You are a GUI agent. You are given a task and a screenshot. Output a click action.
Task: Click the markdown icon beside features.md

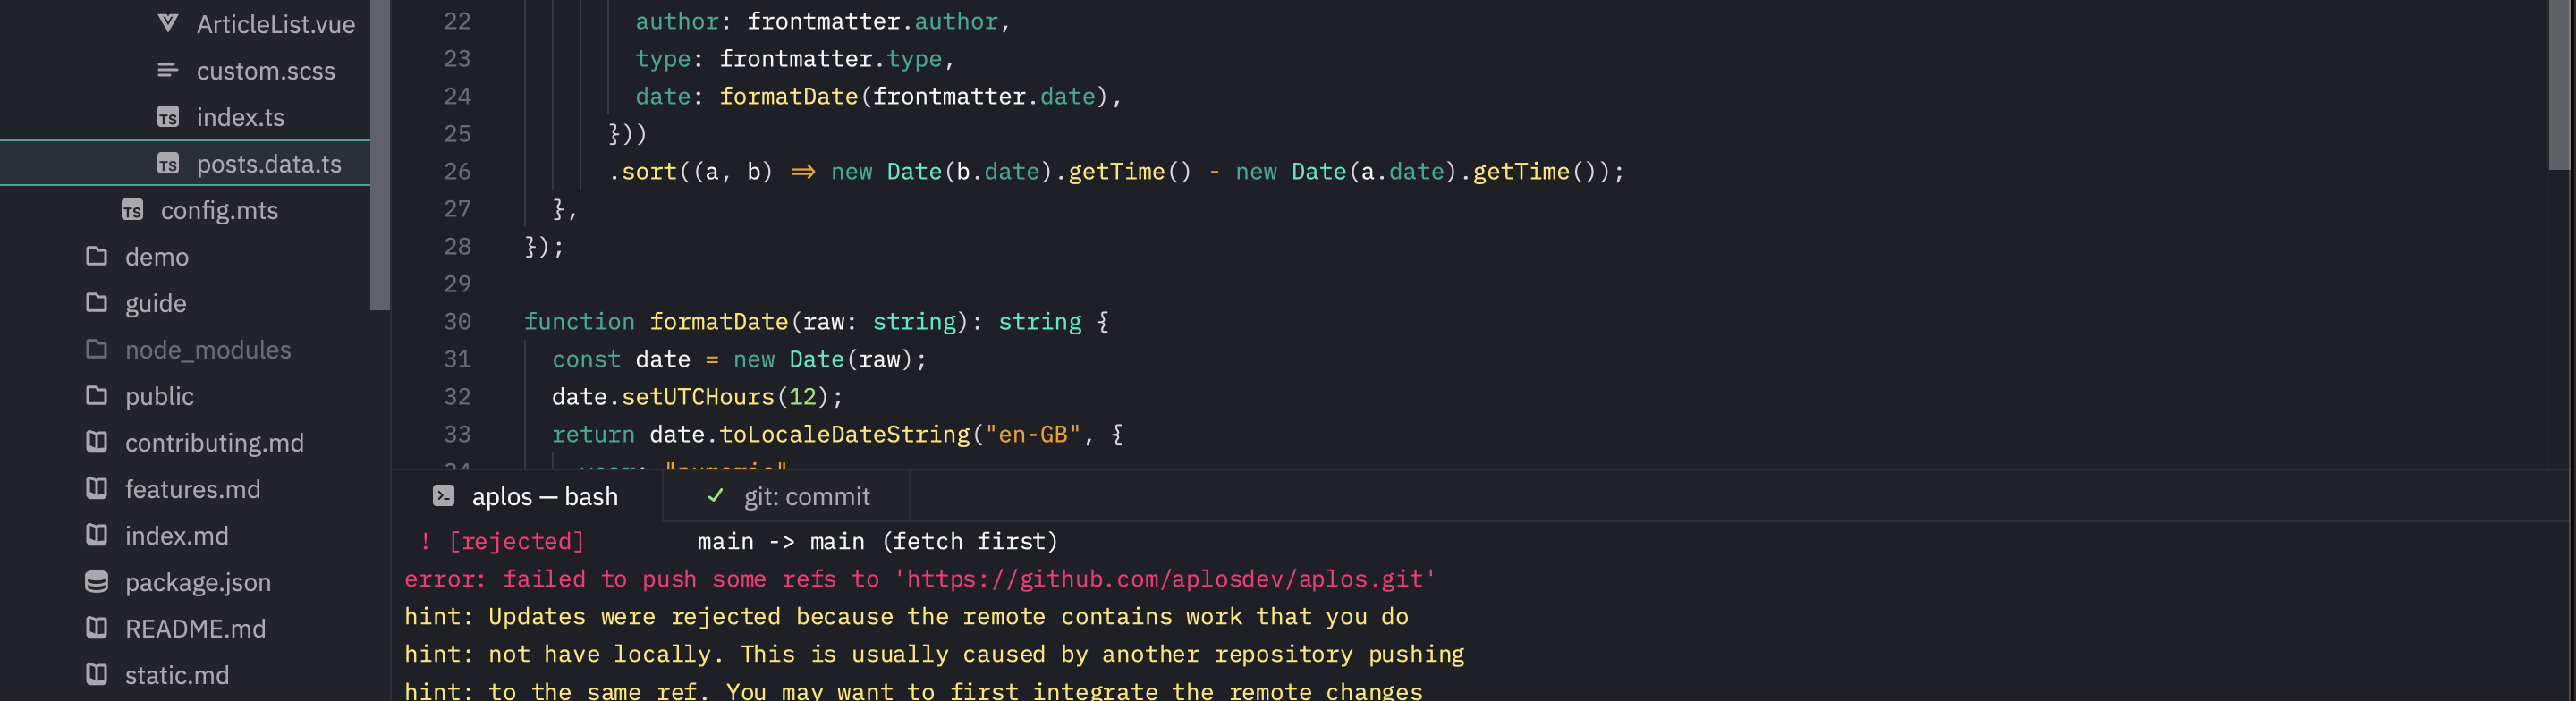(x=96, y=488)
